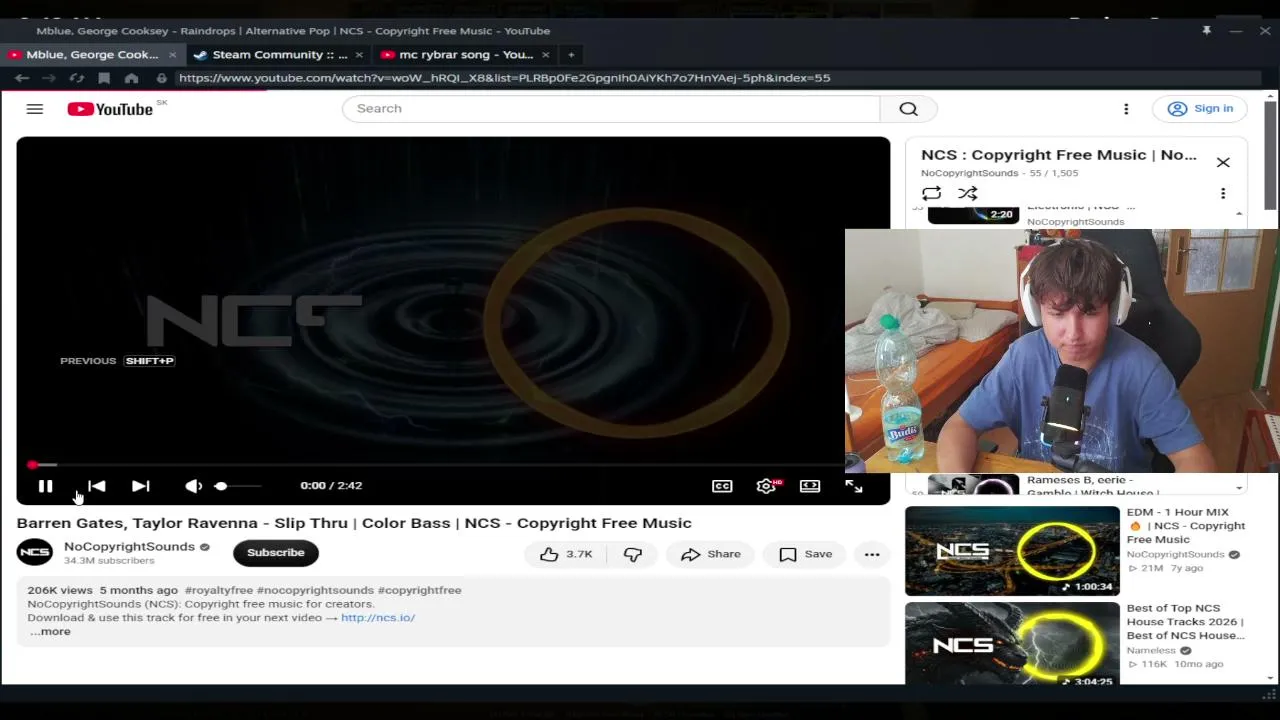This screenshot has height=720, width=1280.
Task: Save the video to a playlist
Action: click(806, 554)
